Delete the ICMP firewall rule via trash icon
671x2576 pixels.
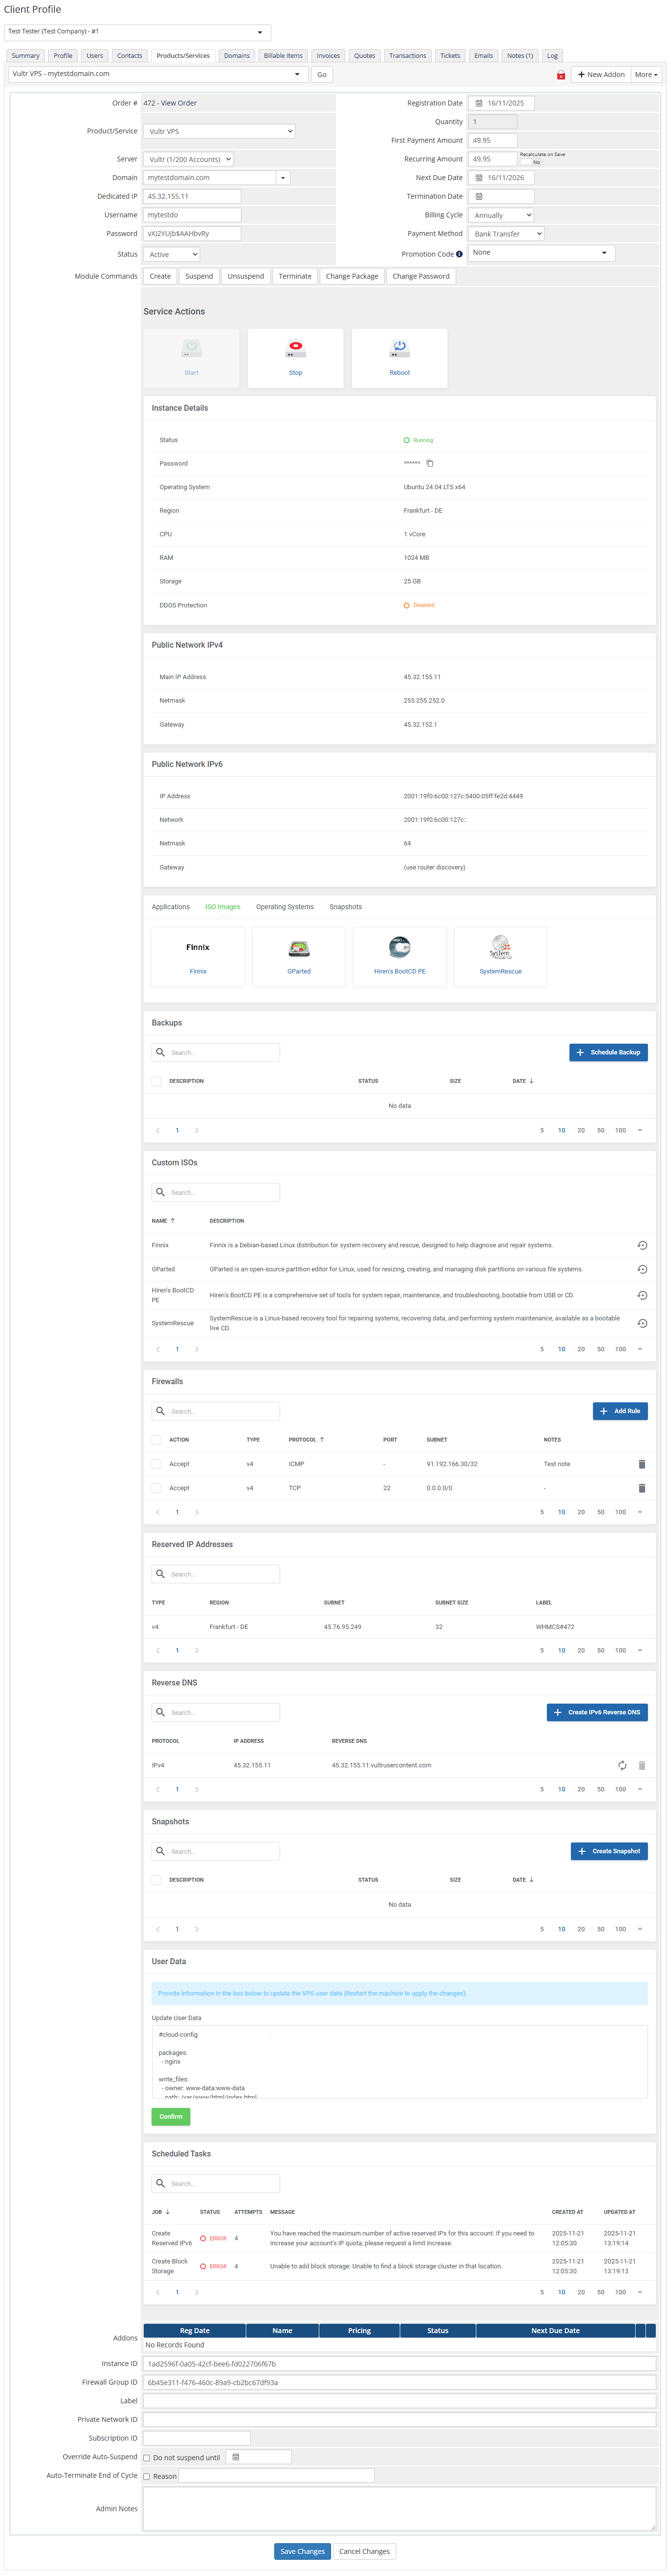[642, 1464]
